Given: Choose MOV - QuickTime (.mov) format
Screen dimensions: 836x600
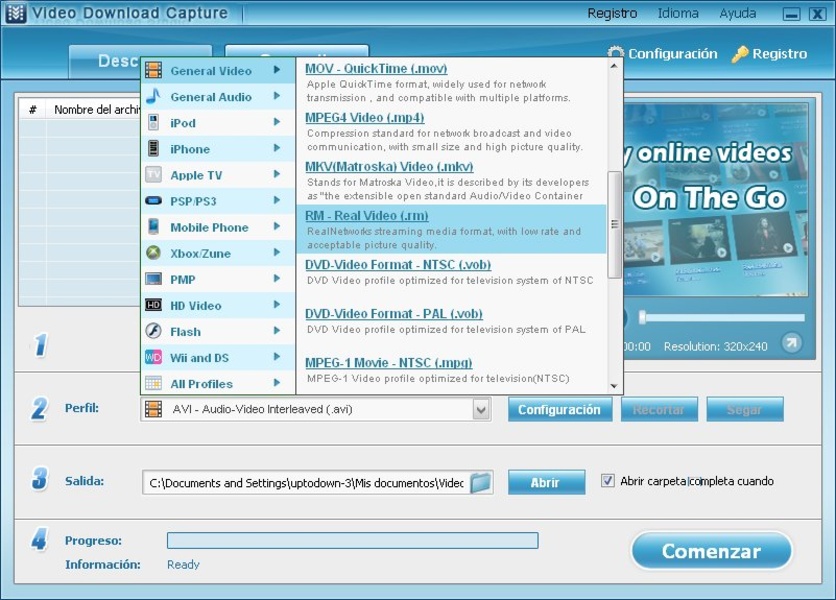Looking at the screenshot, I should coord(376,68).
